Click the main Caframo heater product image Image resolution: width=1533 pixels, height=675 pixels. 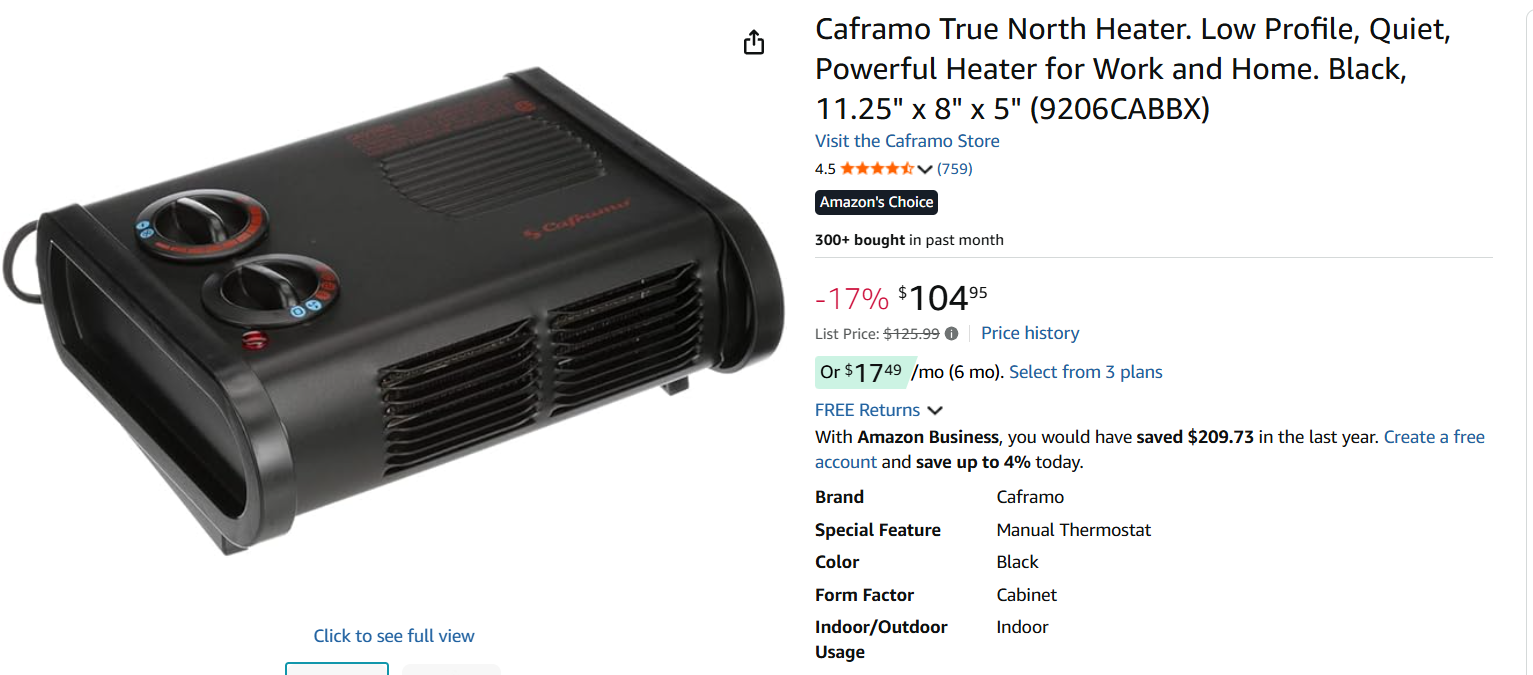tap(394, 310)
